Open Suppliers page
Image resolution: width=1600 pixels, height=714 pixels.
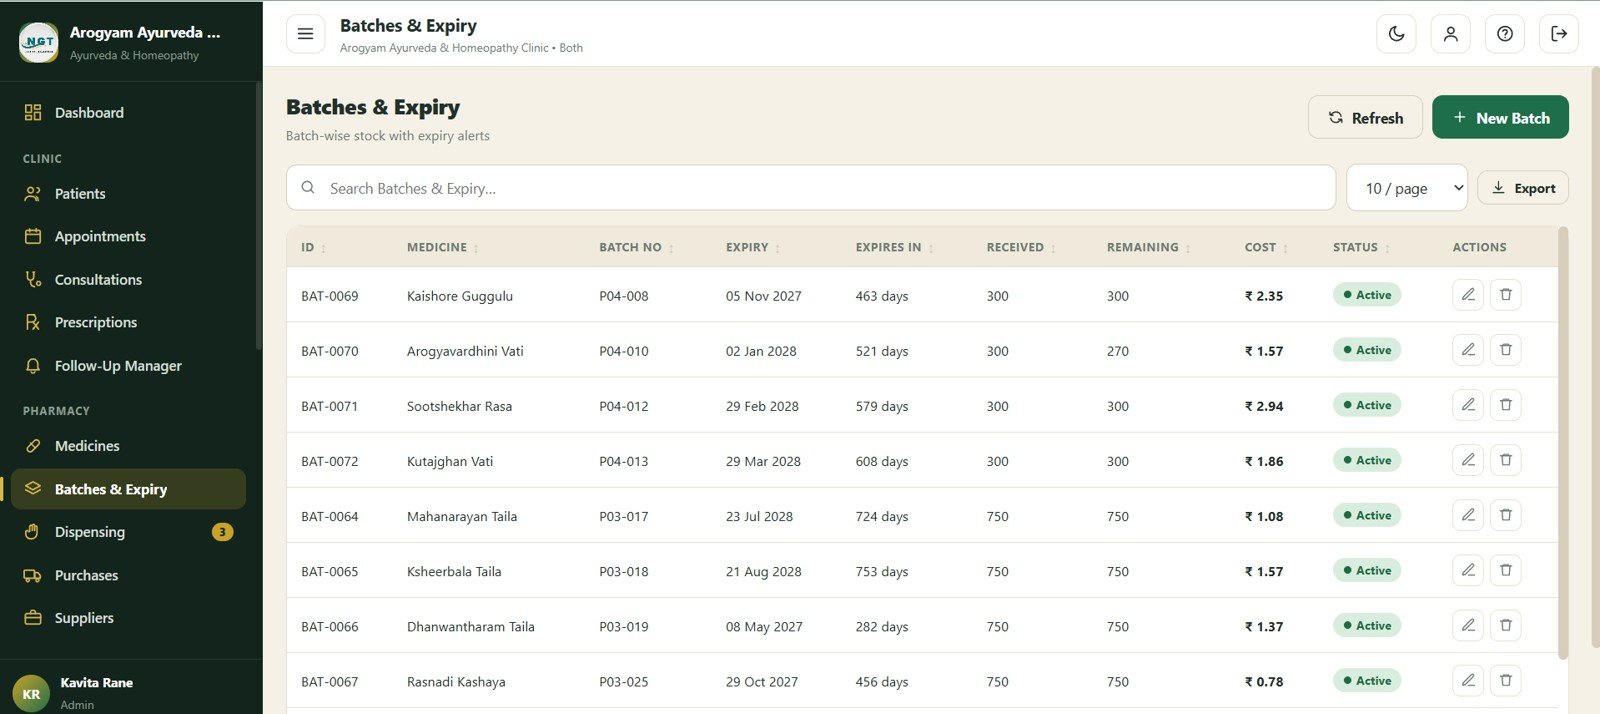[128, 618]
